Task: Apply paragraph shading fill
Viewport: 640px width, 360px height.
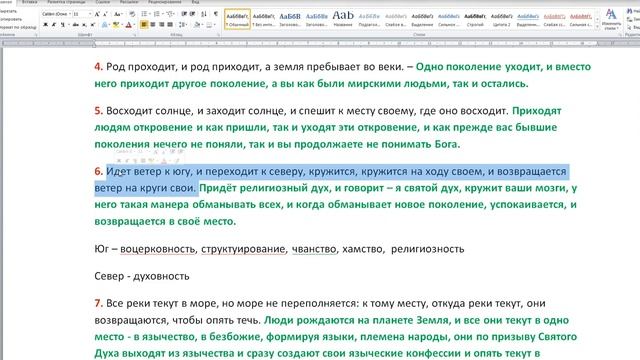Action: pos(198,25)
